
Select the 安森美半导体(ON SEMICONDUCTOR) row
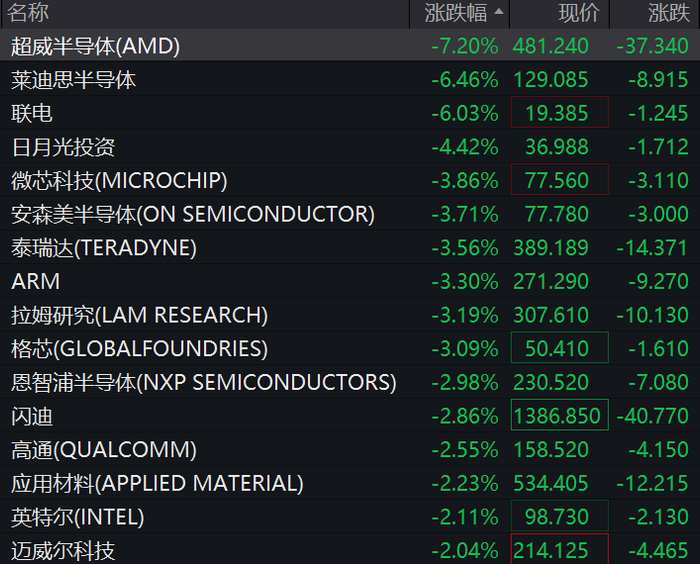point(350,214)
